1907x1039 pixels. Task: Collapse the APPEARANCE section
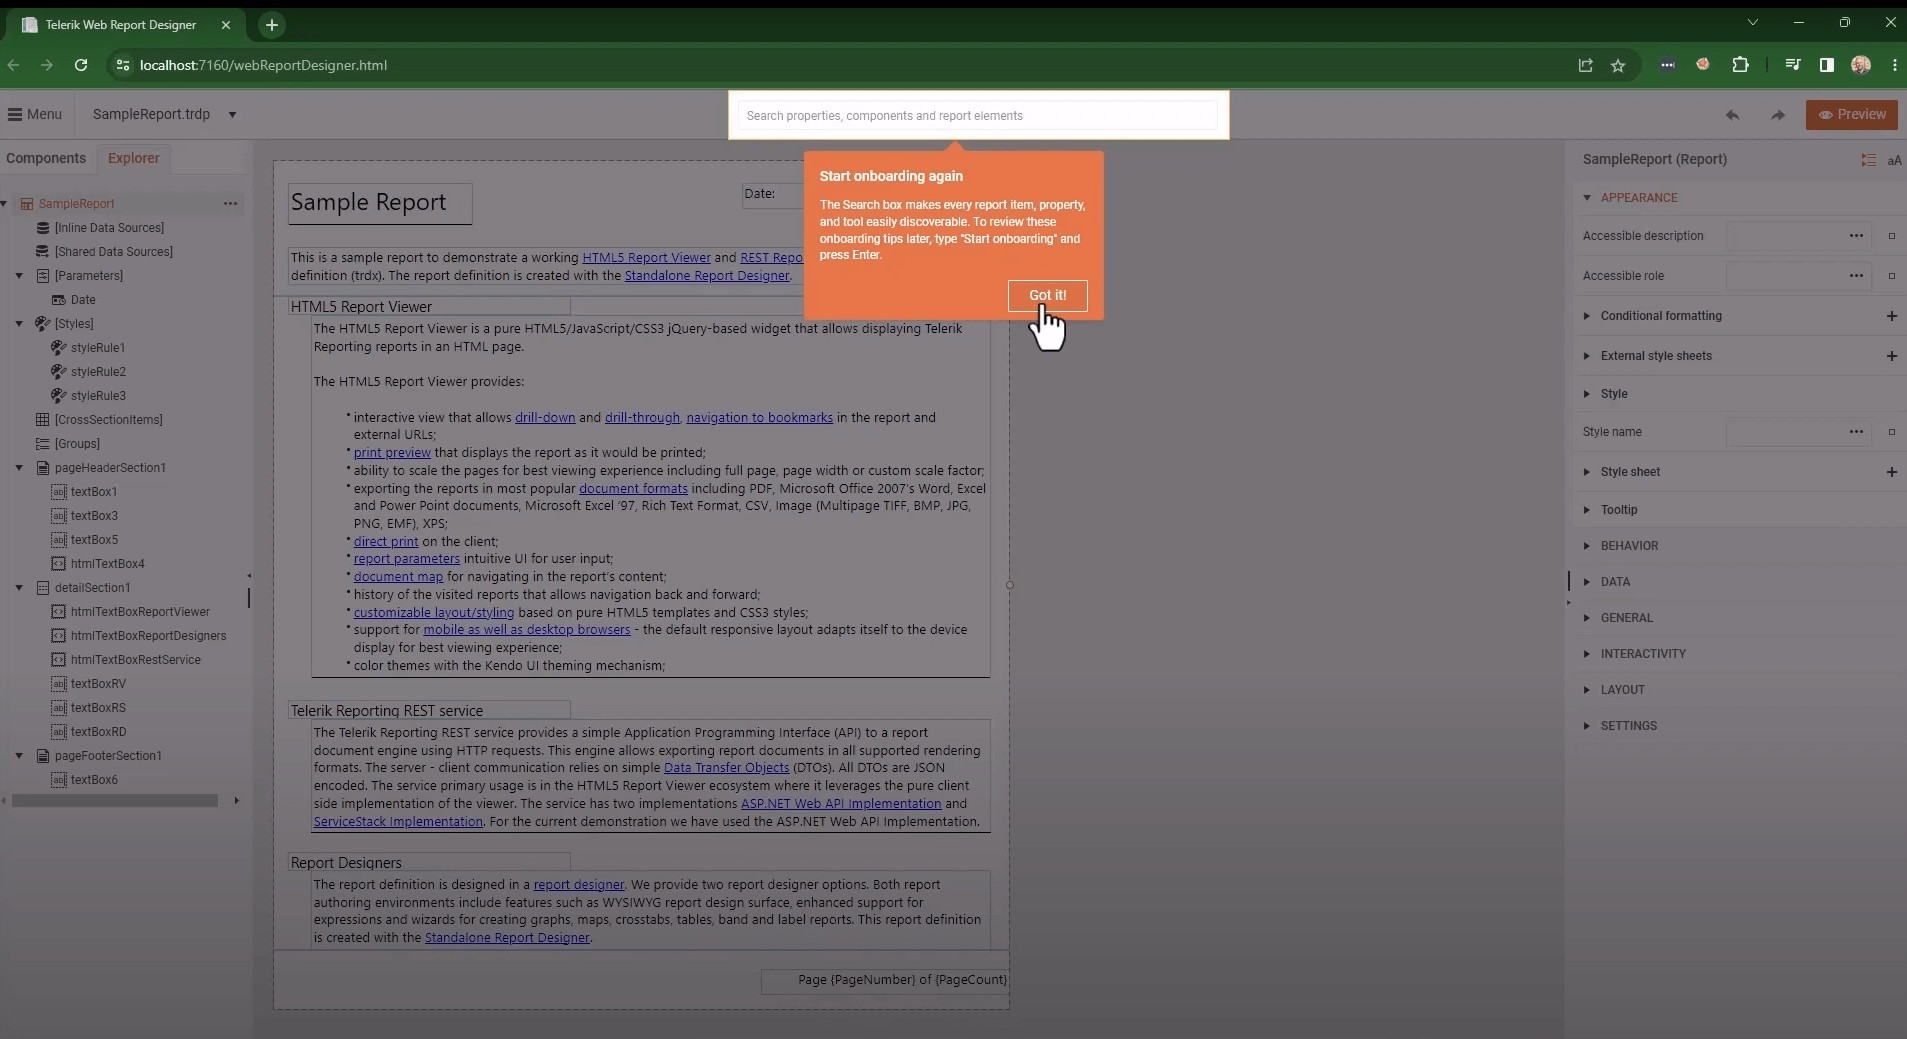point(1589,197)
